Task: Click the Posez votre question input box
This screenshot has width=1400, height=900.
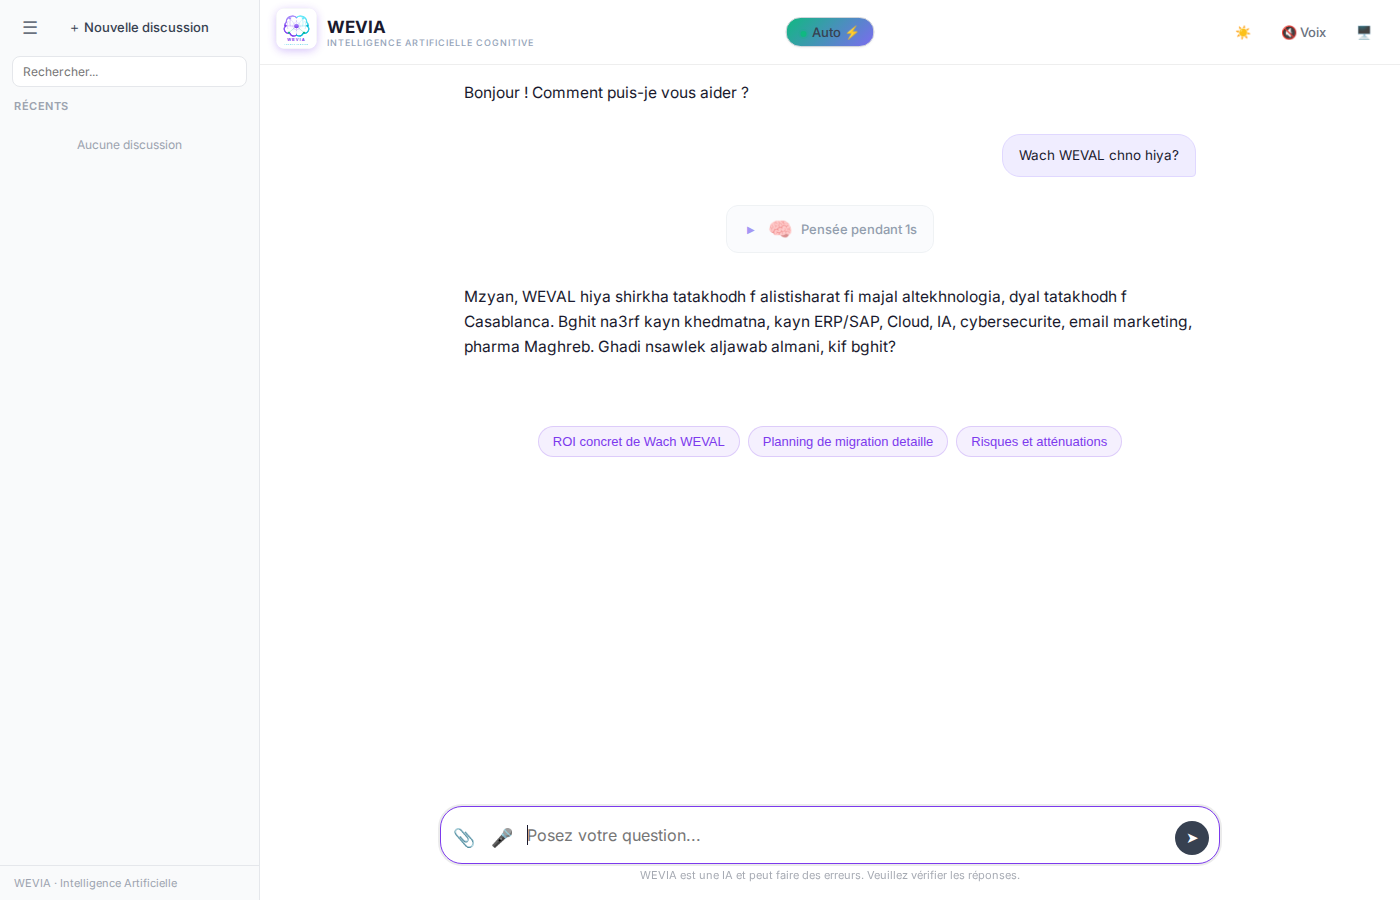Action: [840, 836]
